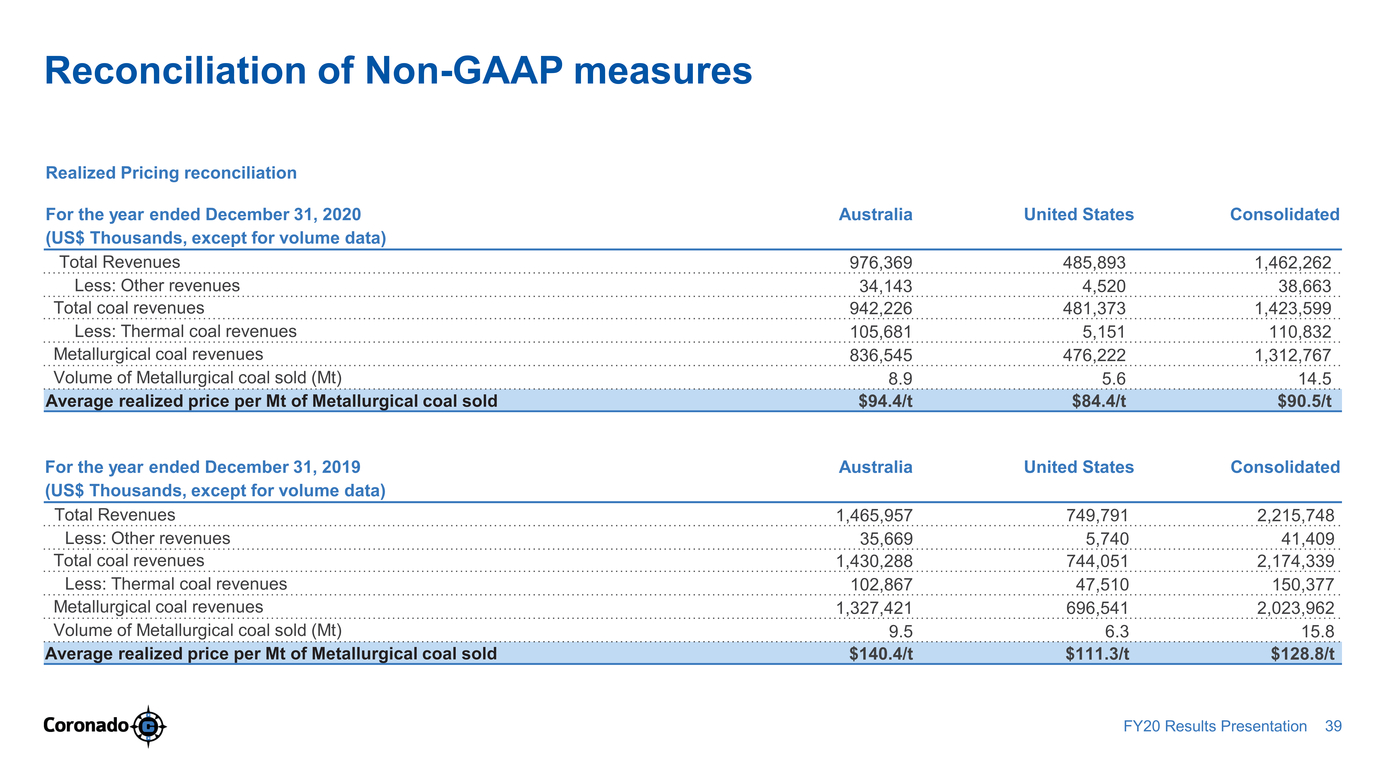Select Thermal coal revenues value 102,867
The height and width of the screenshot is (780, 1386).
click(880, 585)
